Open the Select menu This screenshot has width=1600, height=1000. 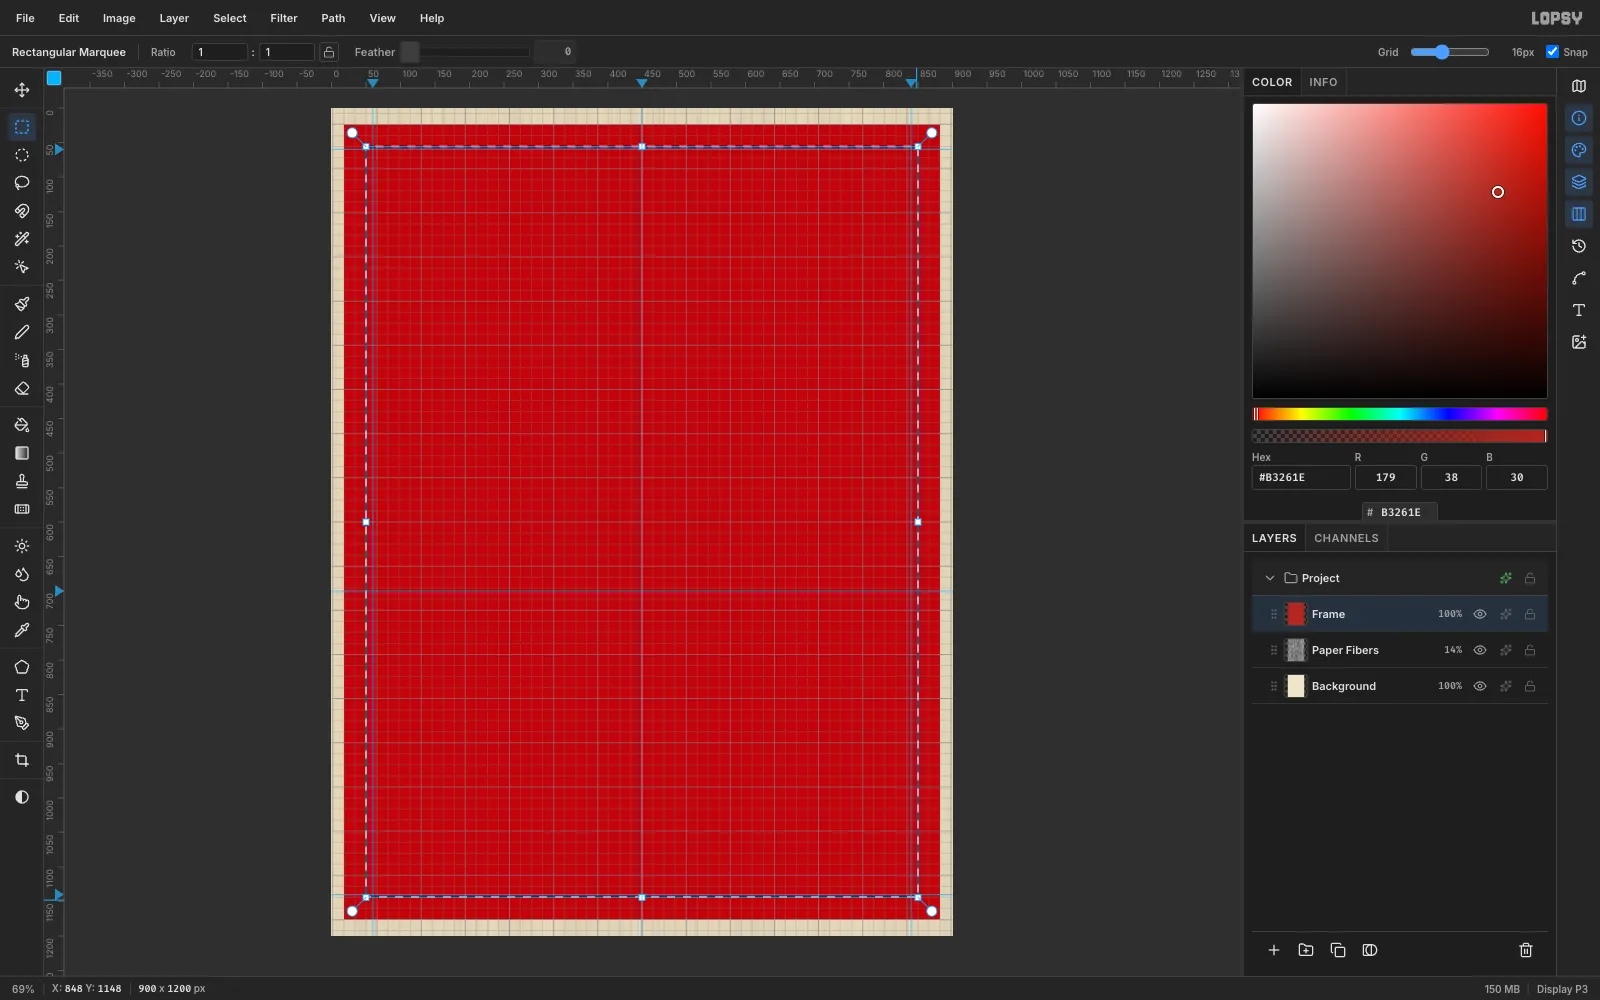pyautogui.click(x=230, y=18)
